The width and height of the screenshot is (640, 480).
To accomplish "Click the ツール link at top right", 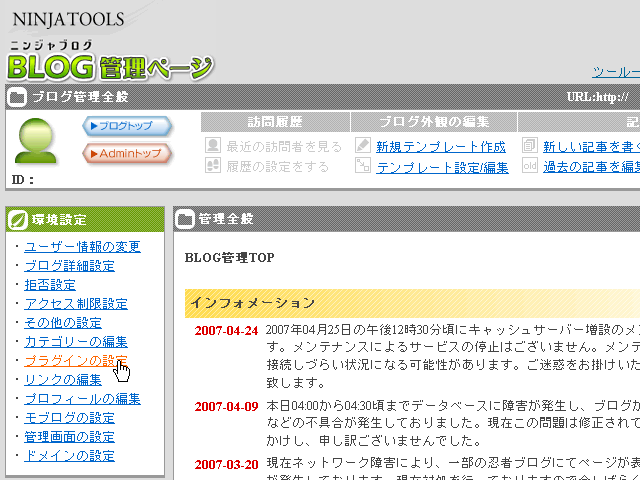I will coord(616,72).
